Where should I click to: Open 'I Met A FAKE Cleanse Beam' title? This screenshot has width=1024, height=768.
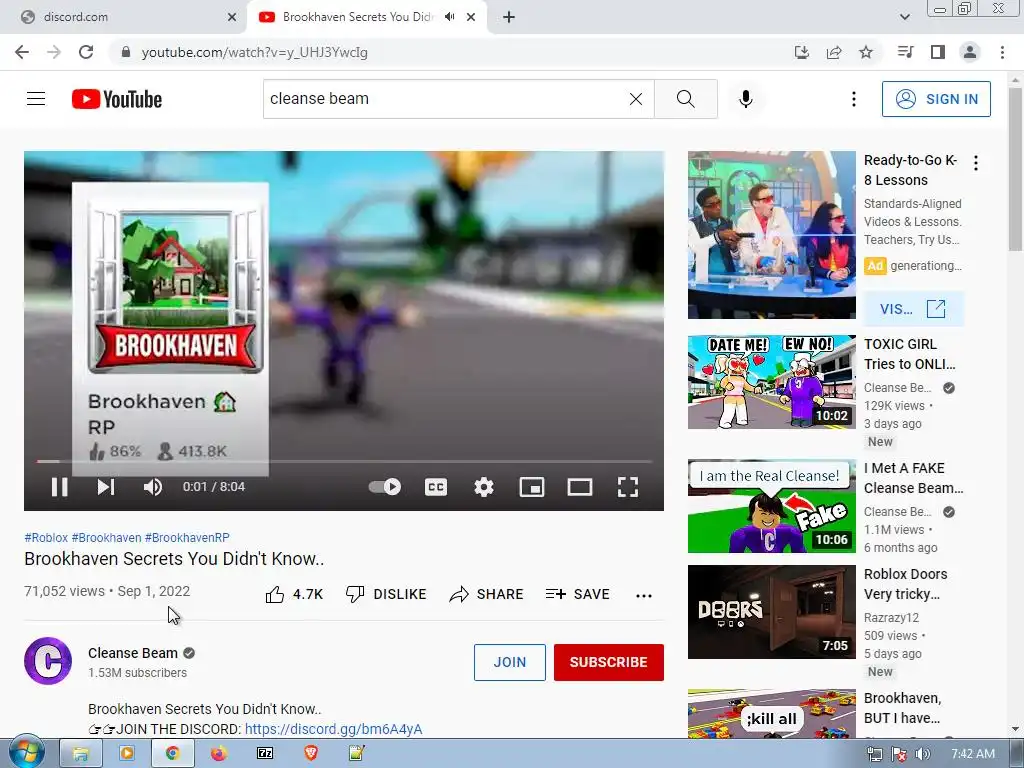click(913, 478)
